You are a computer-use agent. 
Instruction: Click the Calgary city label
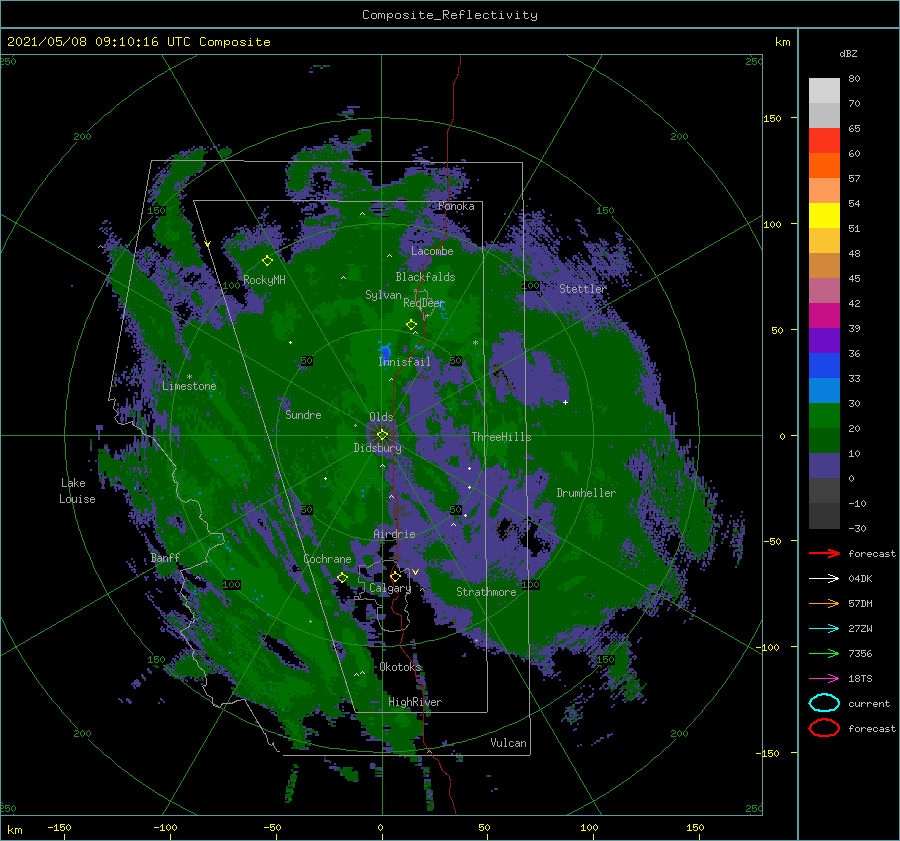point(390,588)
